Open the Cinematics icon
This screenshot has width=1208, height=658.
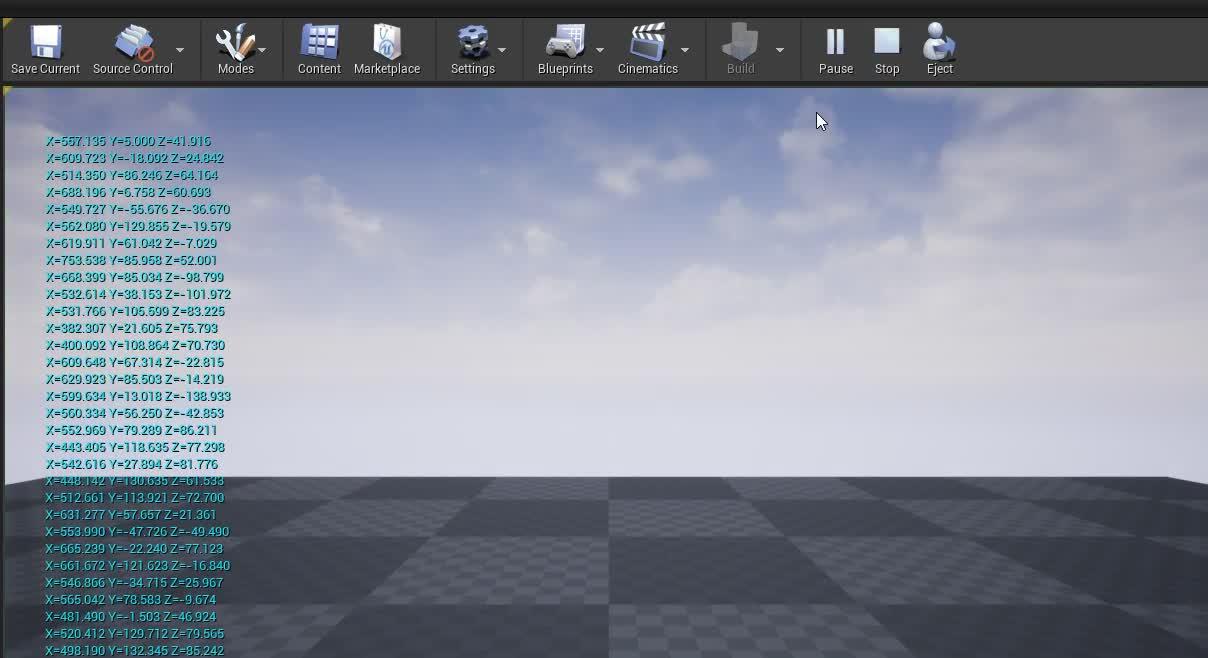pyautogui.click(x=648, y=42)
